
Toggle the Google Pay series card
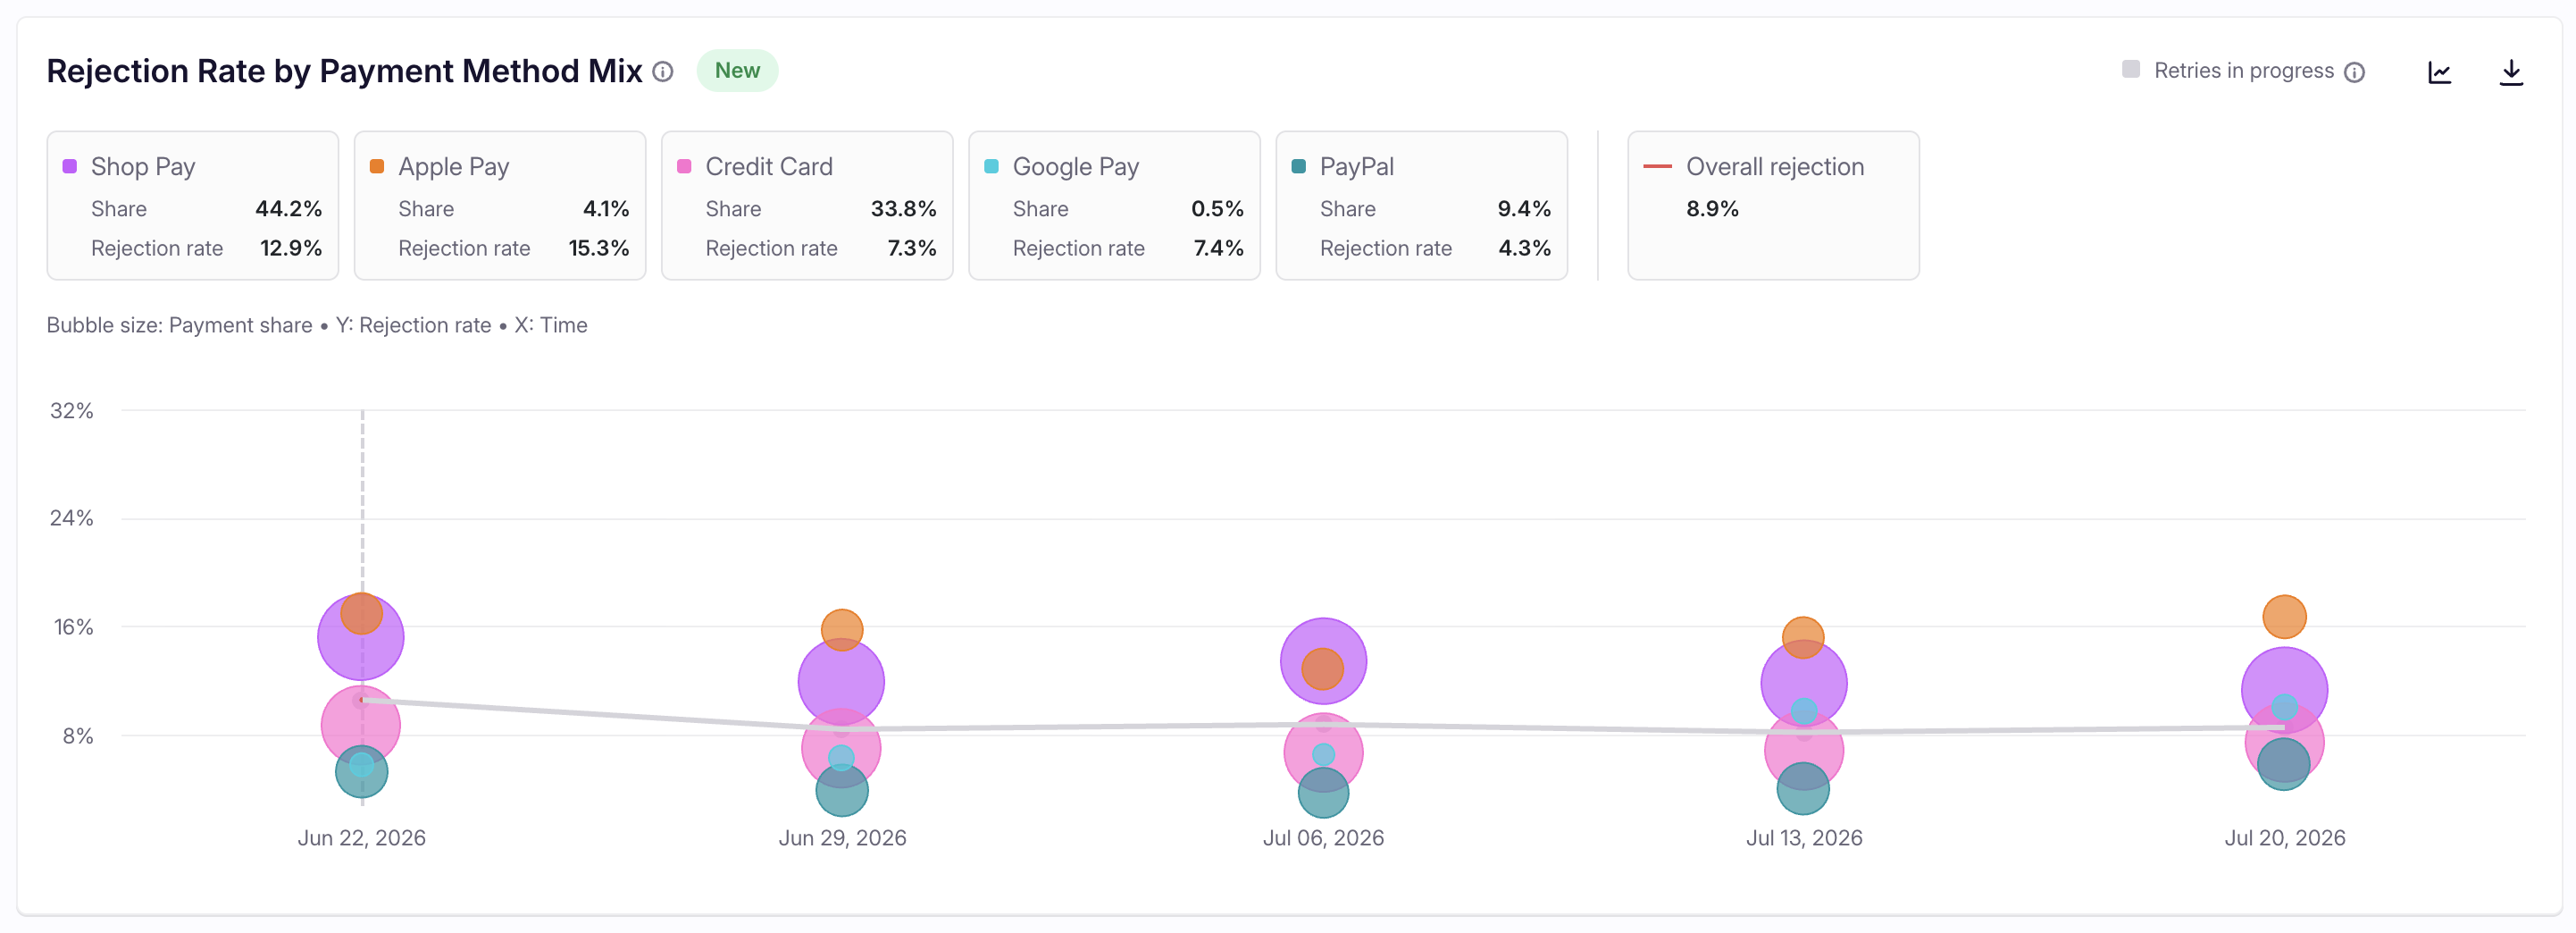pyautogui.click(x=1114, y=205)
